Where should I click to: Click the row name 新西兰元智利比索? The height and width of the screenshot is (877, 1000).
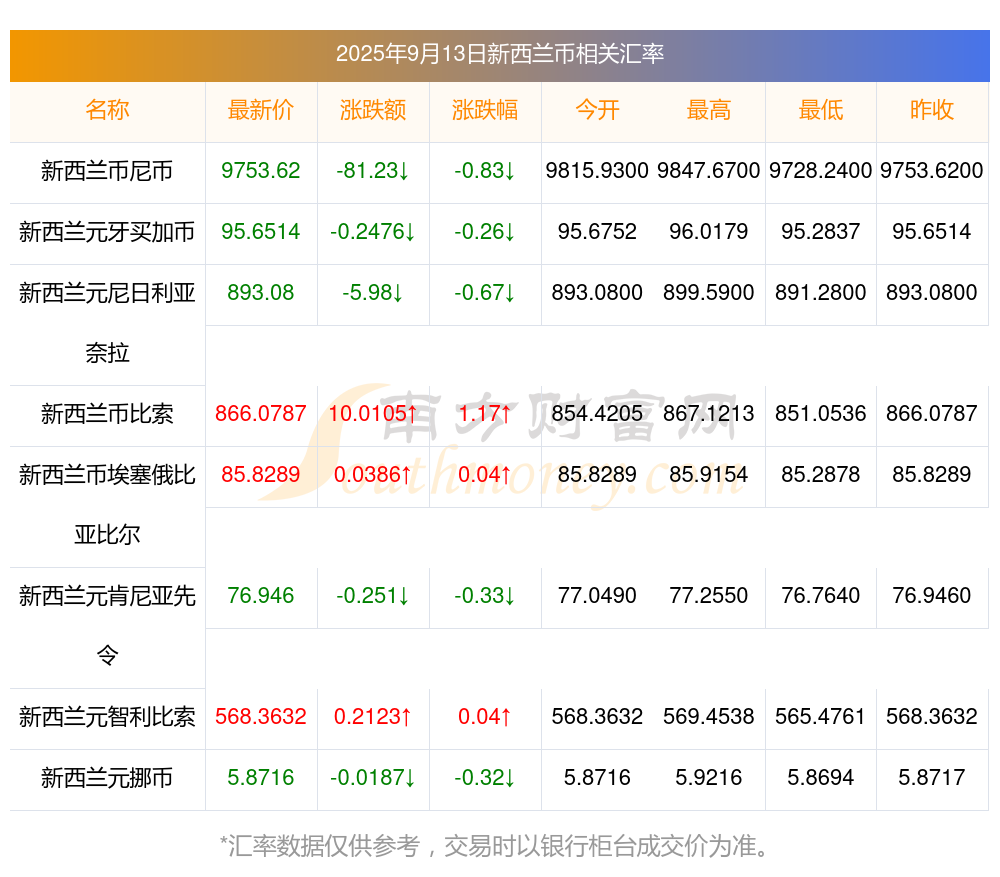pyautogui.click(x=107, y=717)
